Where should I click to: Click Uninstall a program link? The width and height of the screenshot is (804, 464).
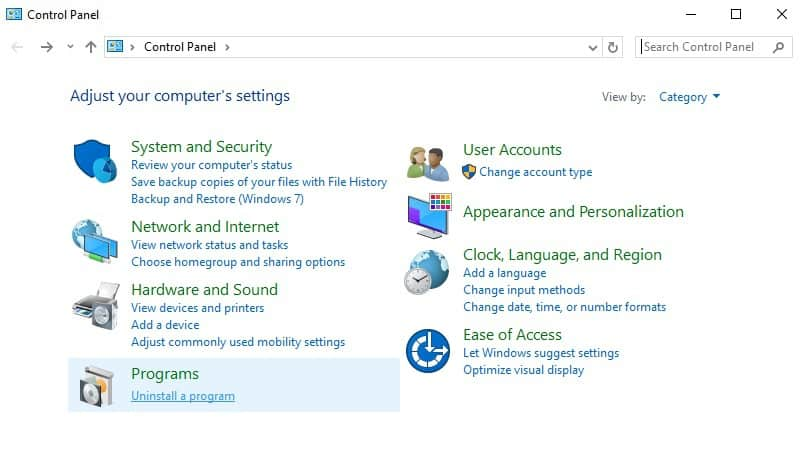pyautogui.click(x=183, y=396)
